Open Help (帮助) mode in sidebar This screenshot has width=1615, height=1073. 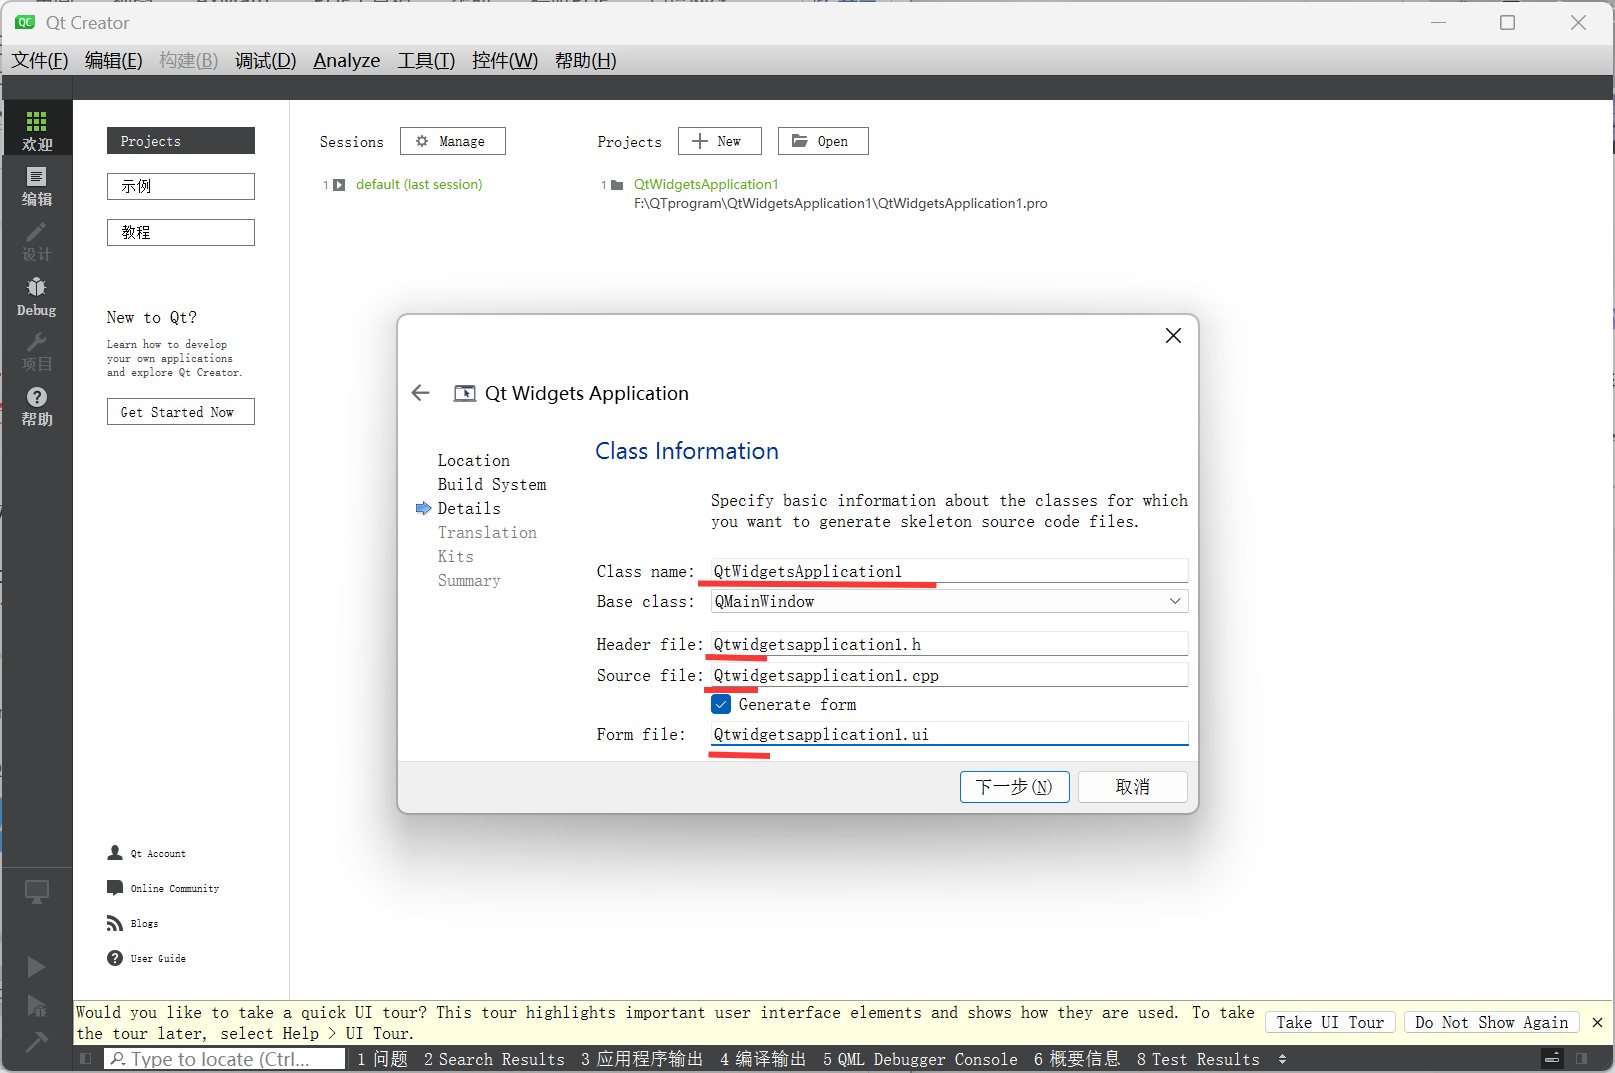click(x=37, y=406)
